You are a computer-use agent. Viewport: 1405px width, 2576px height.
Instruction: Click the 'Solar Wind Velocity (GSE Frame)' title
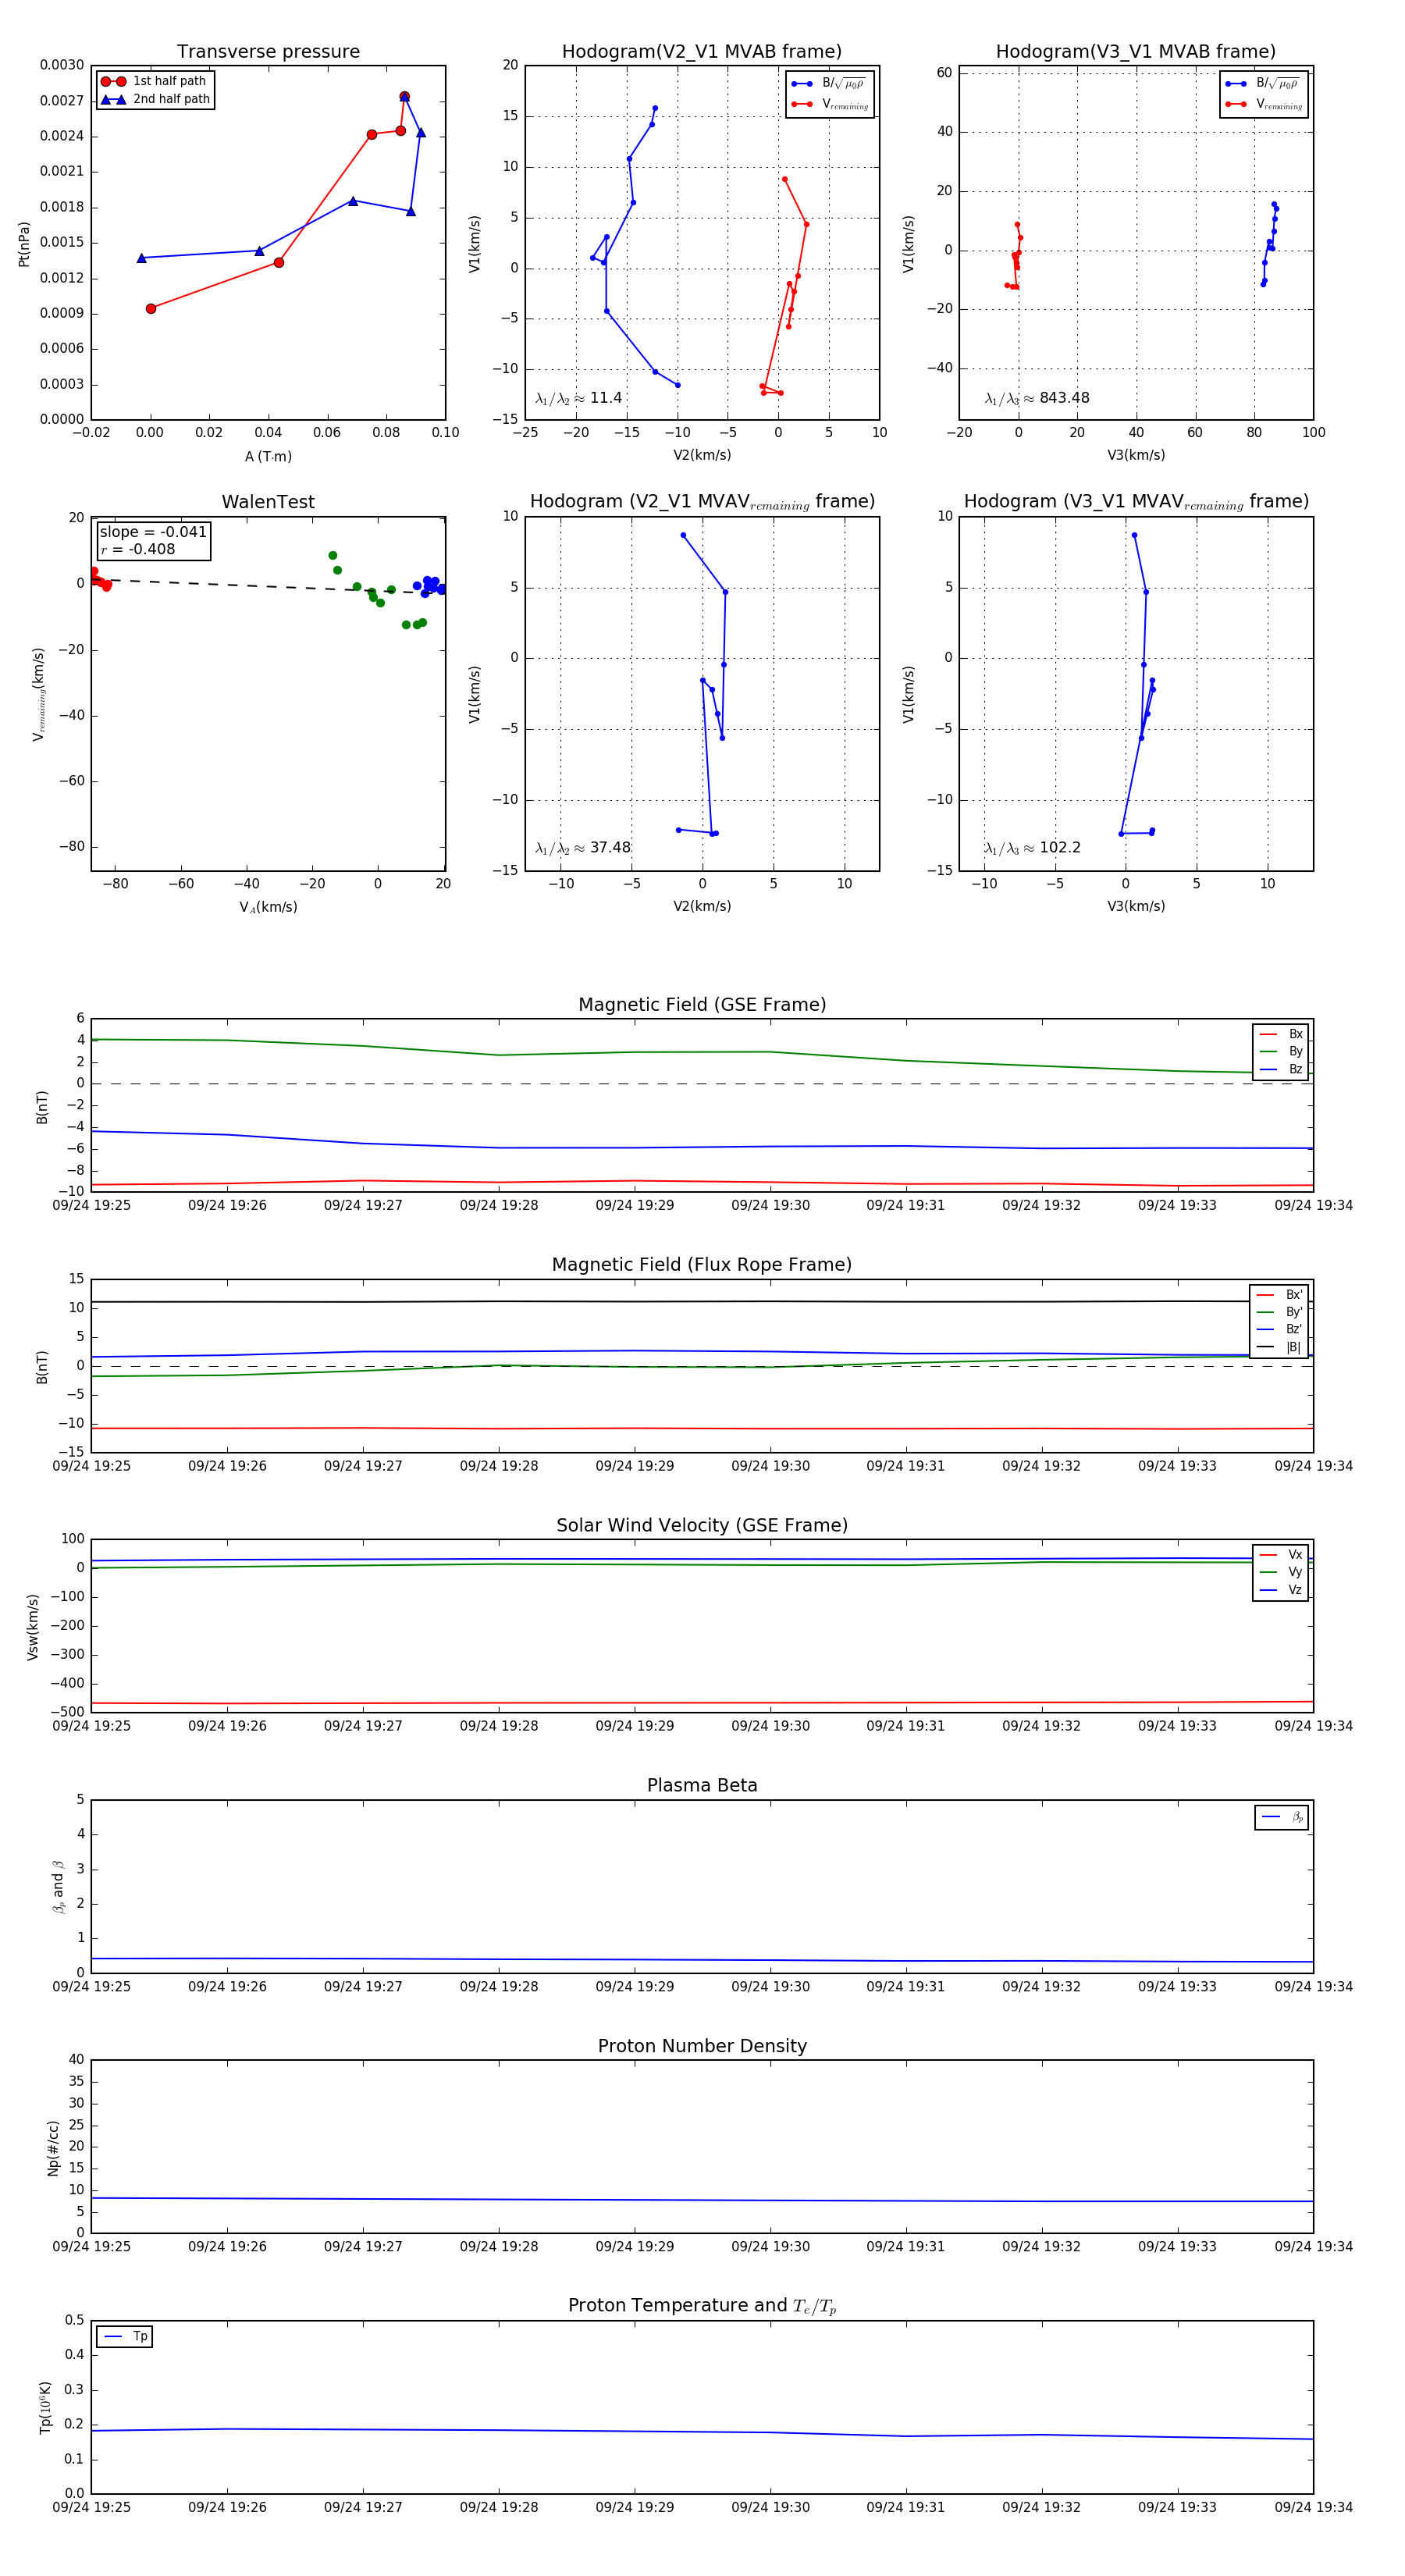[x=702, y=1525]
